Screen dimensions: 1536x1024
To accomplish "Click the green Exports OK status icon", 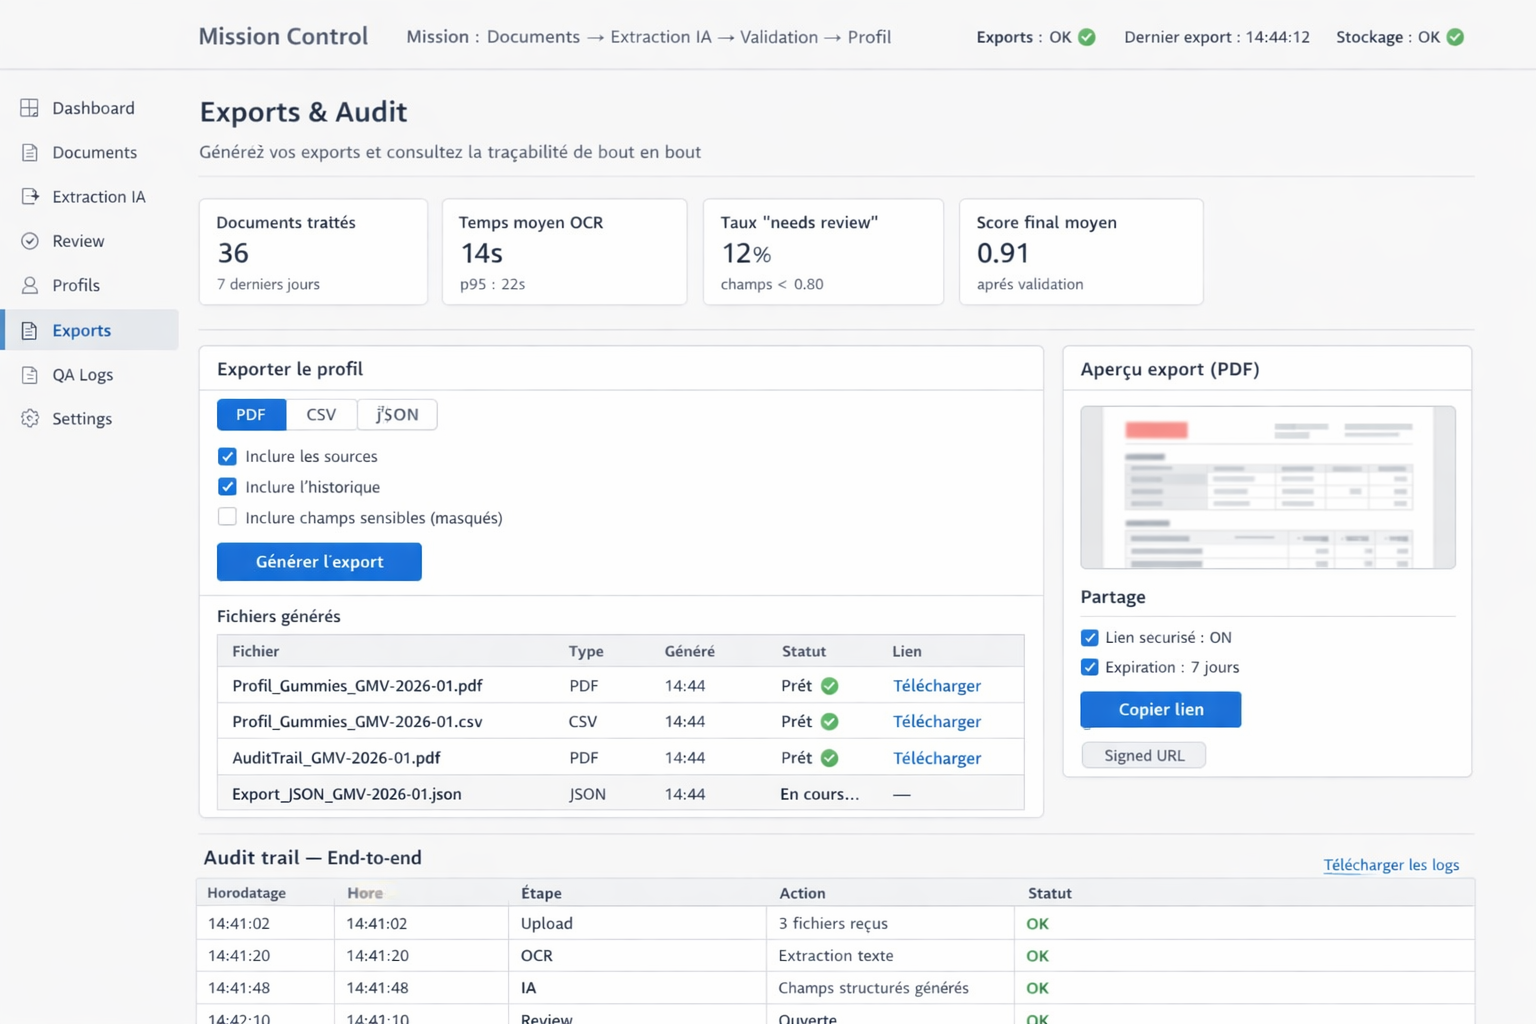I will point(1087,37).
